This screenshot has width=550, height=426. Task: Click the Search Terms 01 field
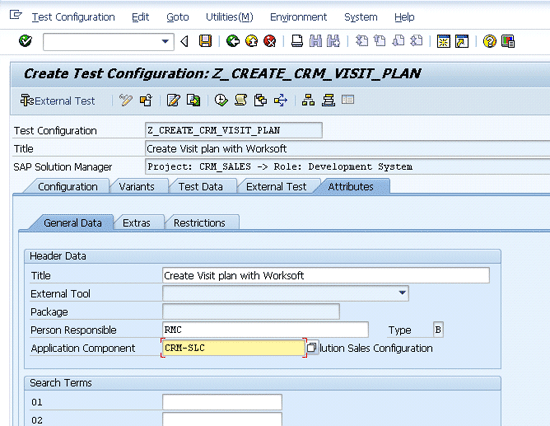pyautogui.click(x=222, y=402)
